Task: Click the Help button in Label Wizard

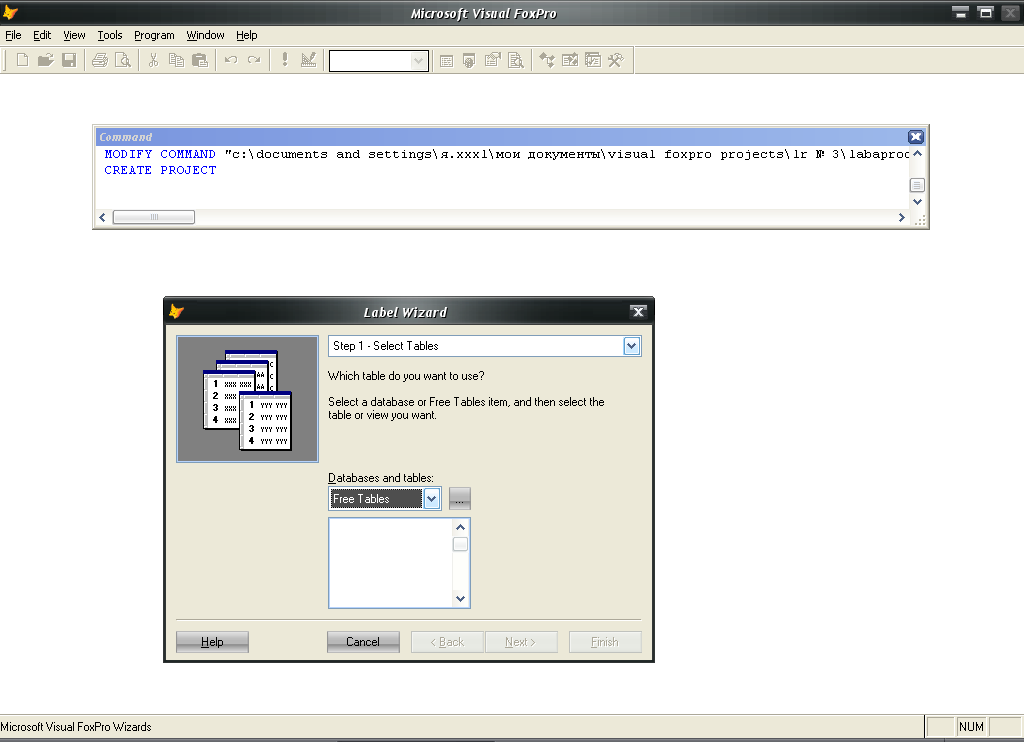Action: [x=212, y=642]
